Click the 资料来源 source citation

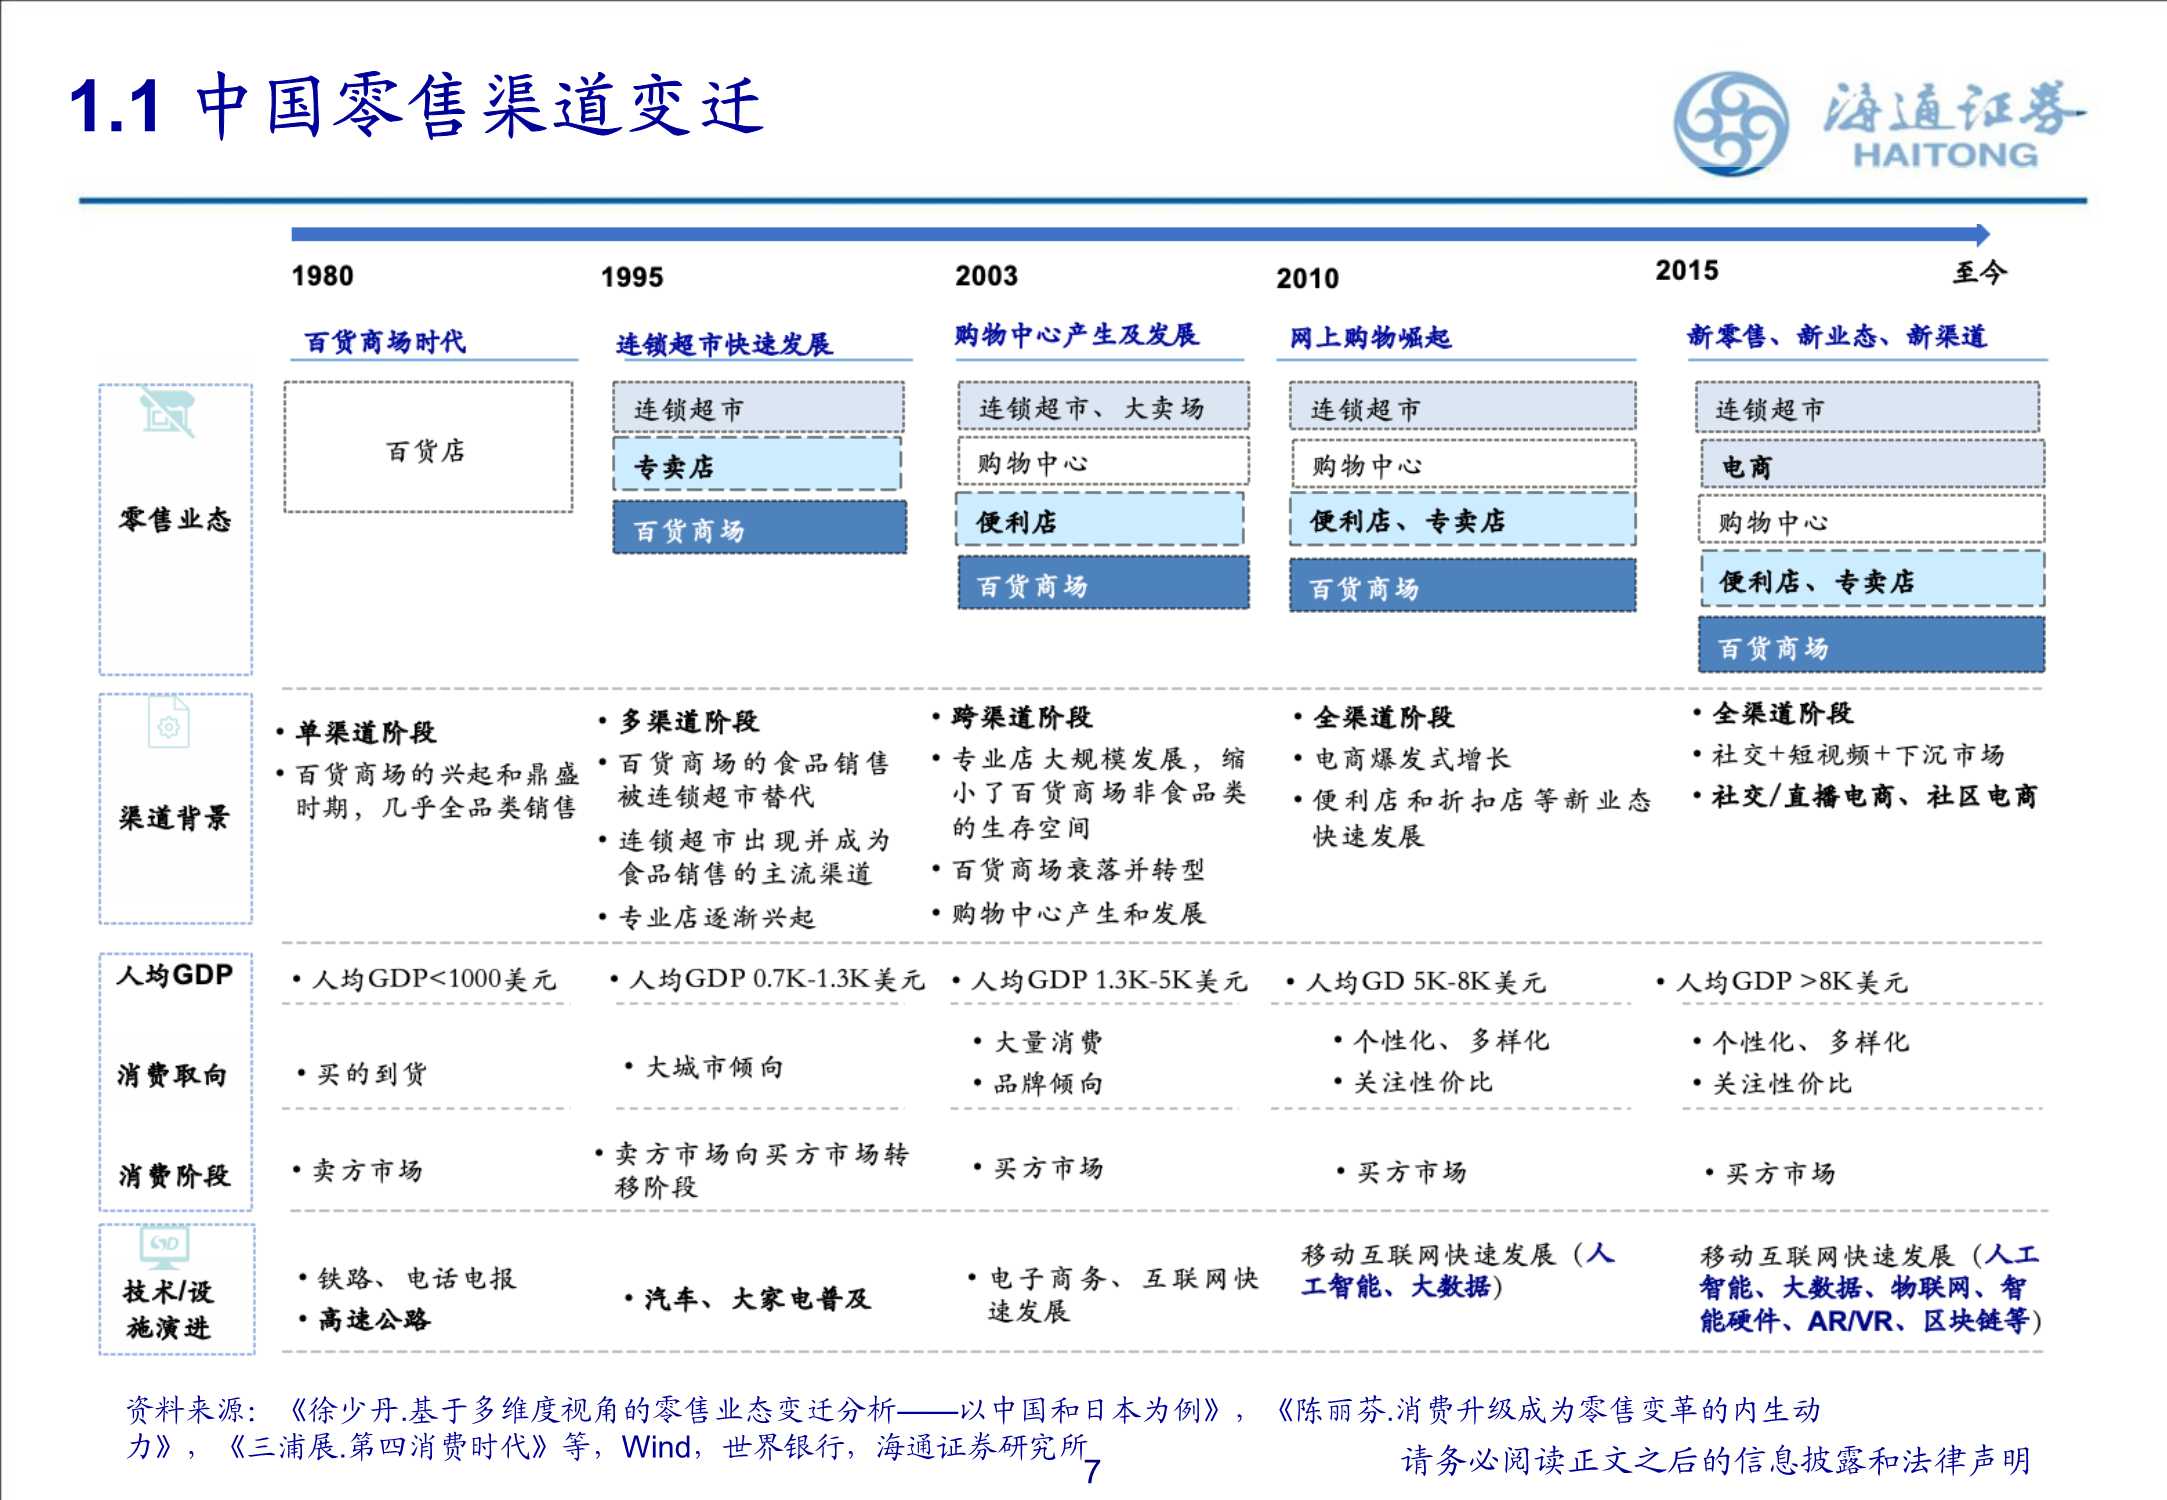tap(973, 1427)
